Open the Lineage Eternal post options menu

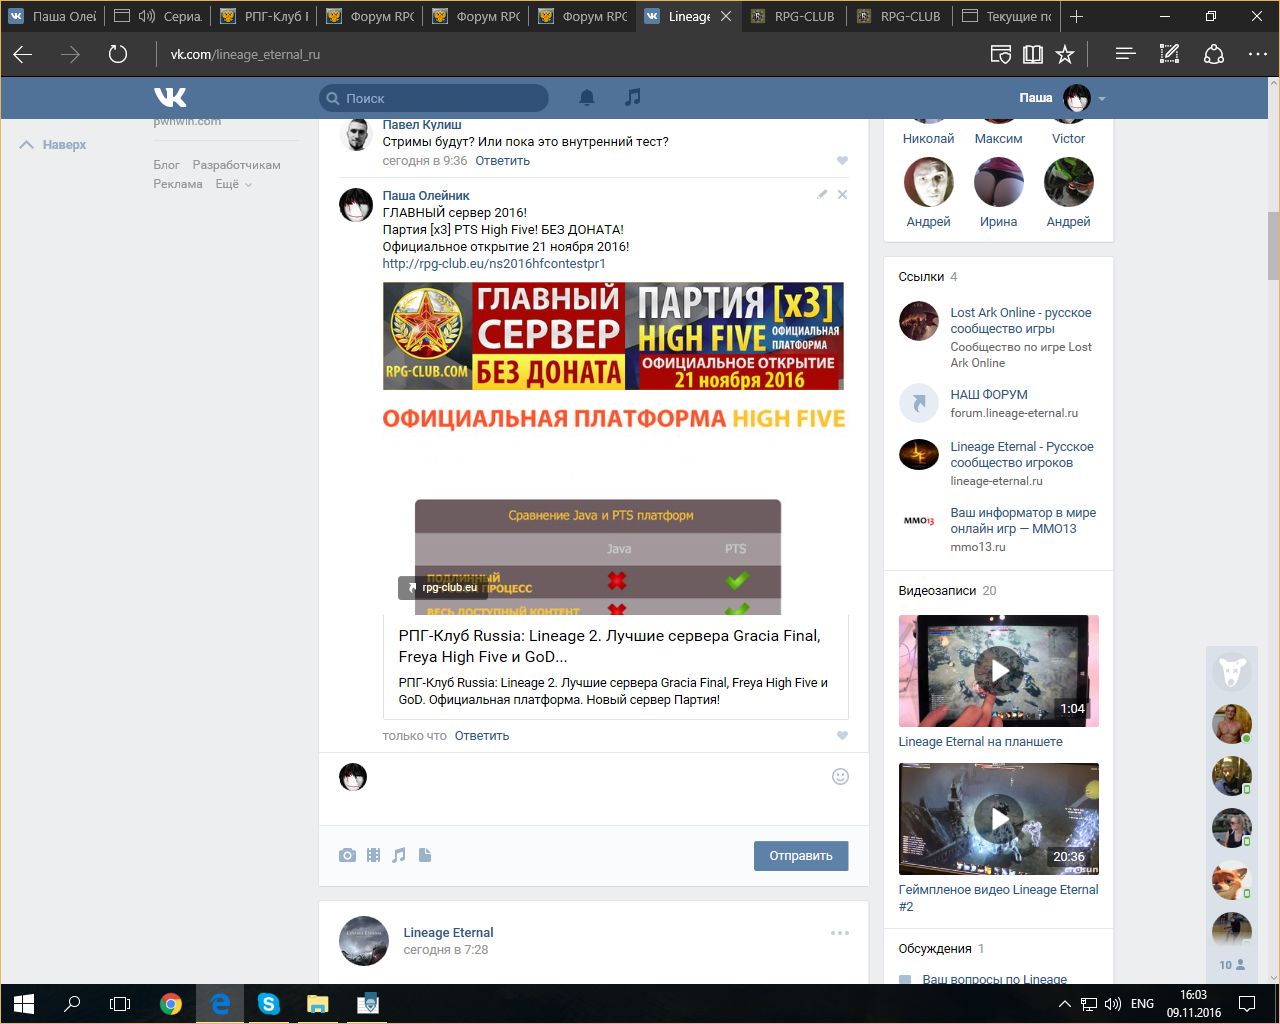coord(840,933)
